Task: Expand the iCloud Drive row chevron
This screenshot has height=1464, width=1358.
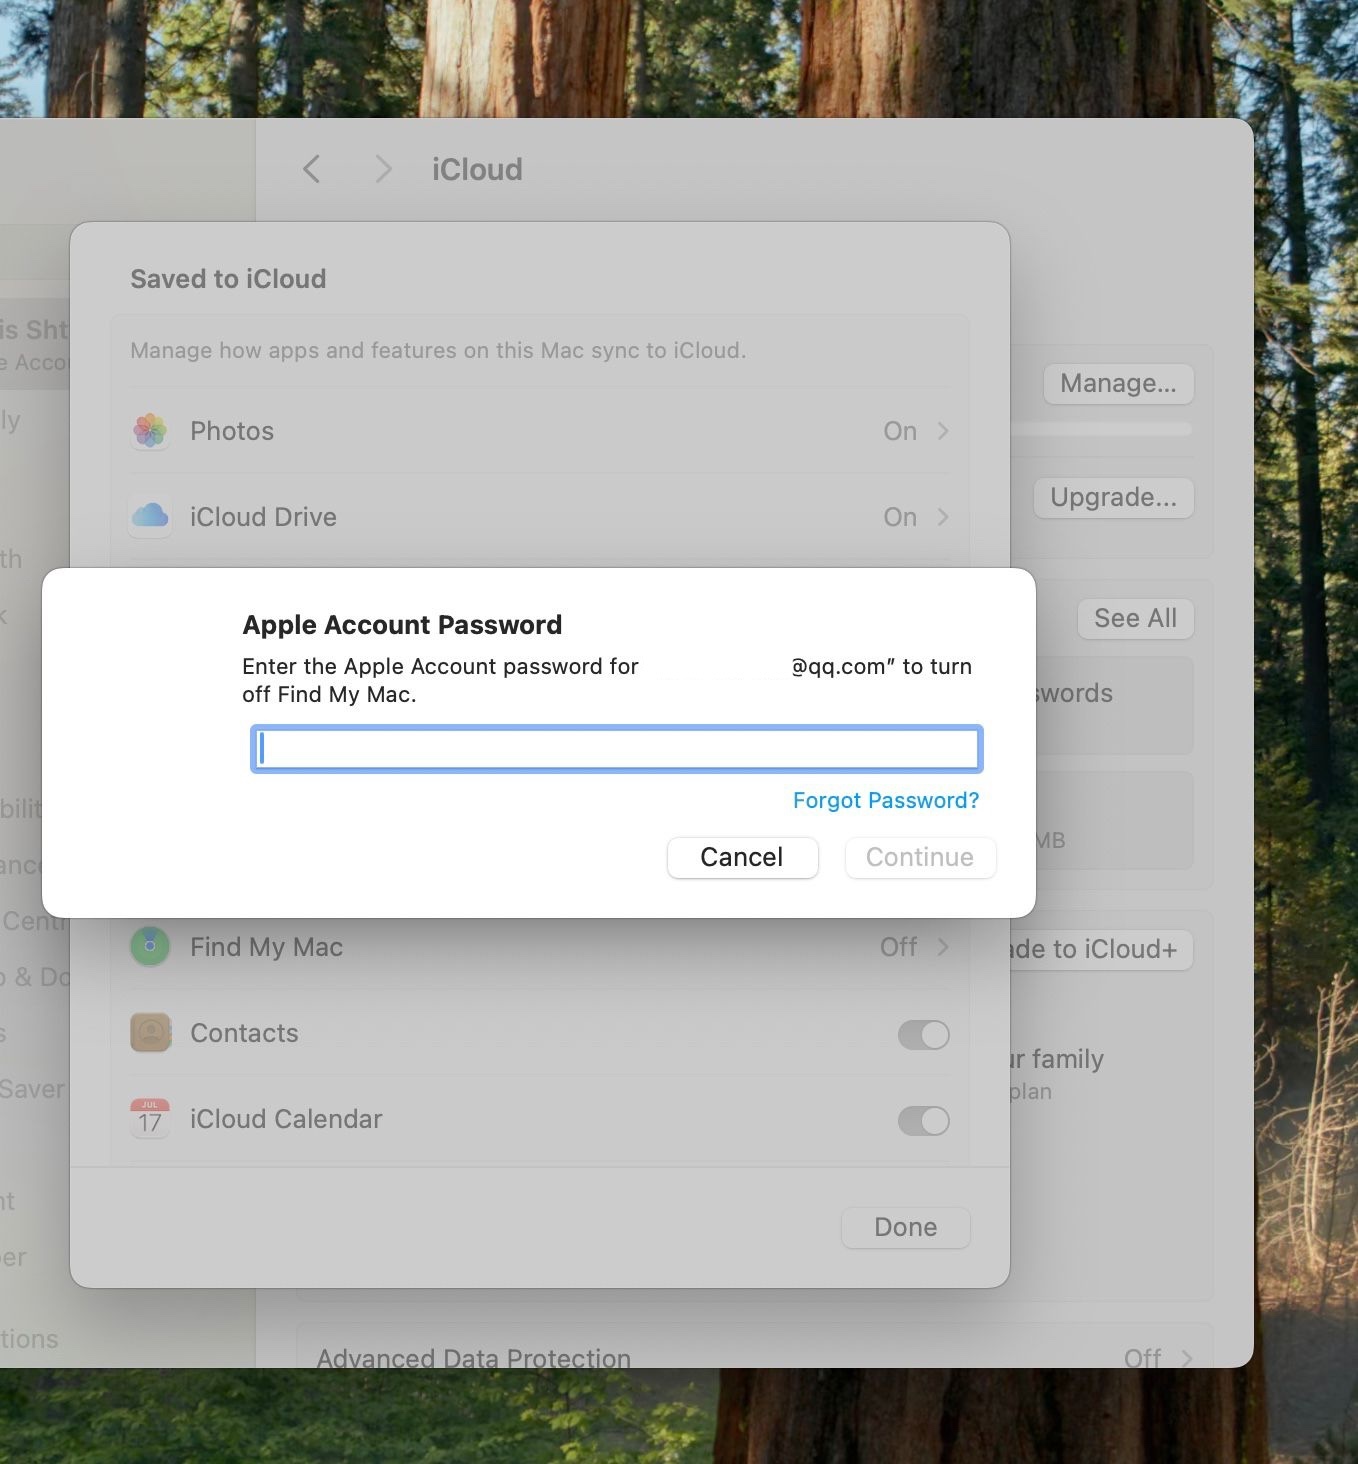Action: [942, 517]
